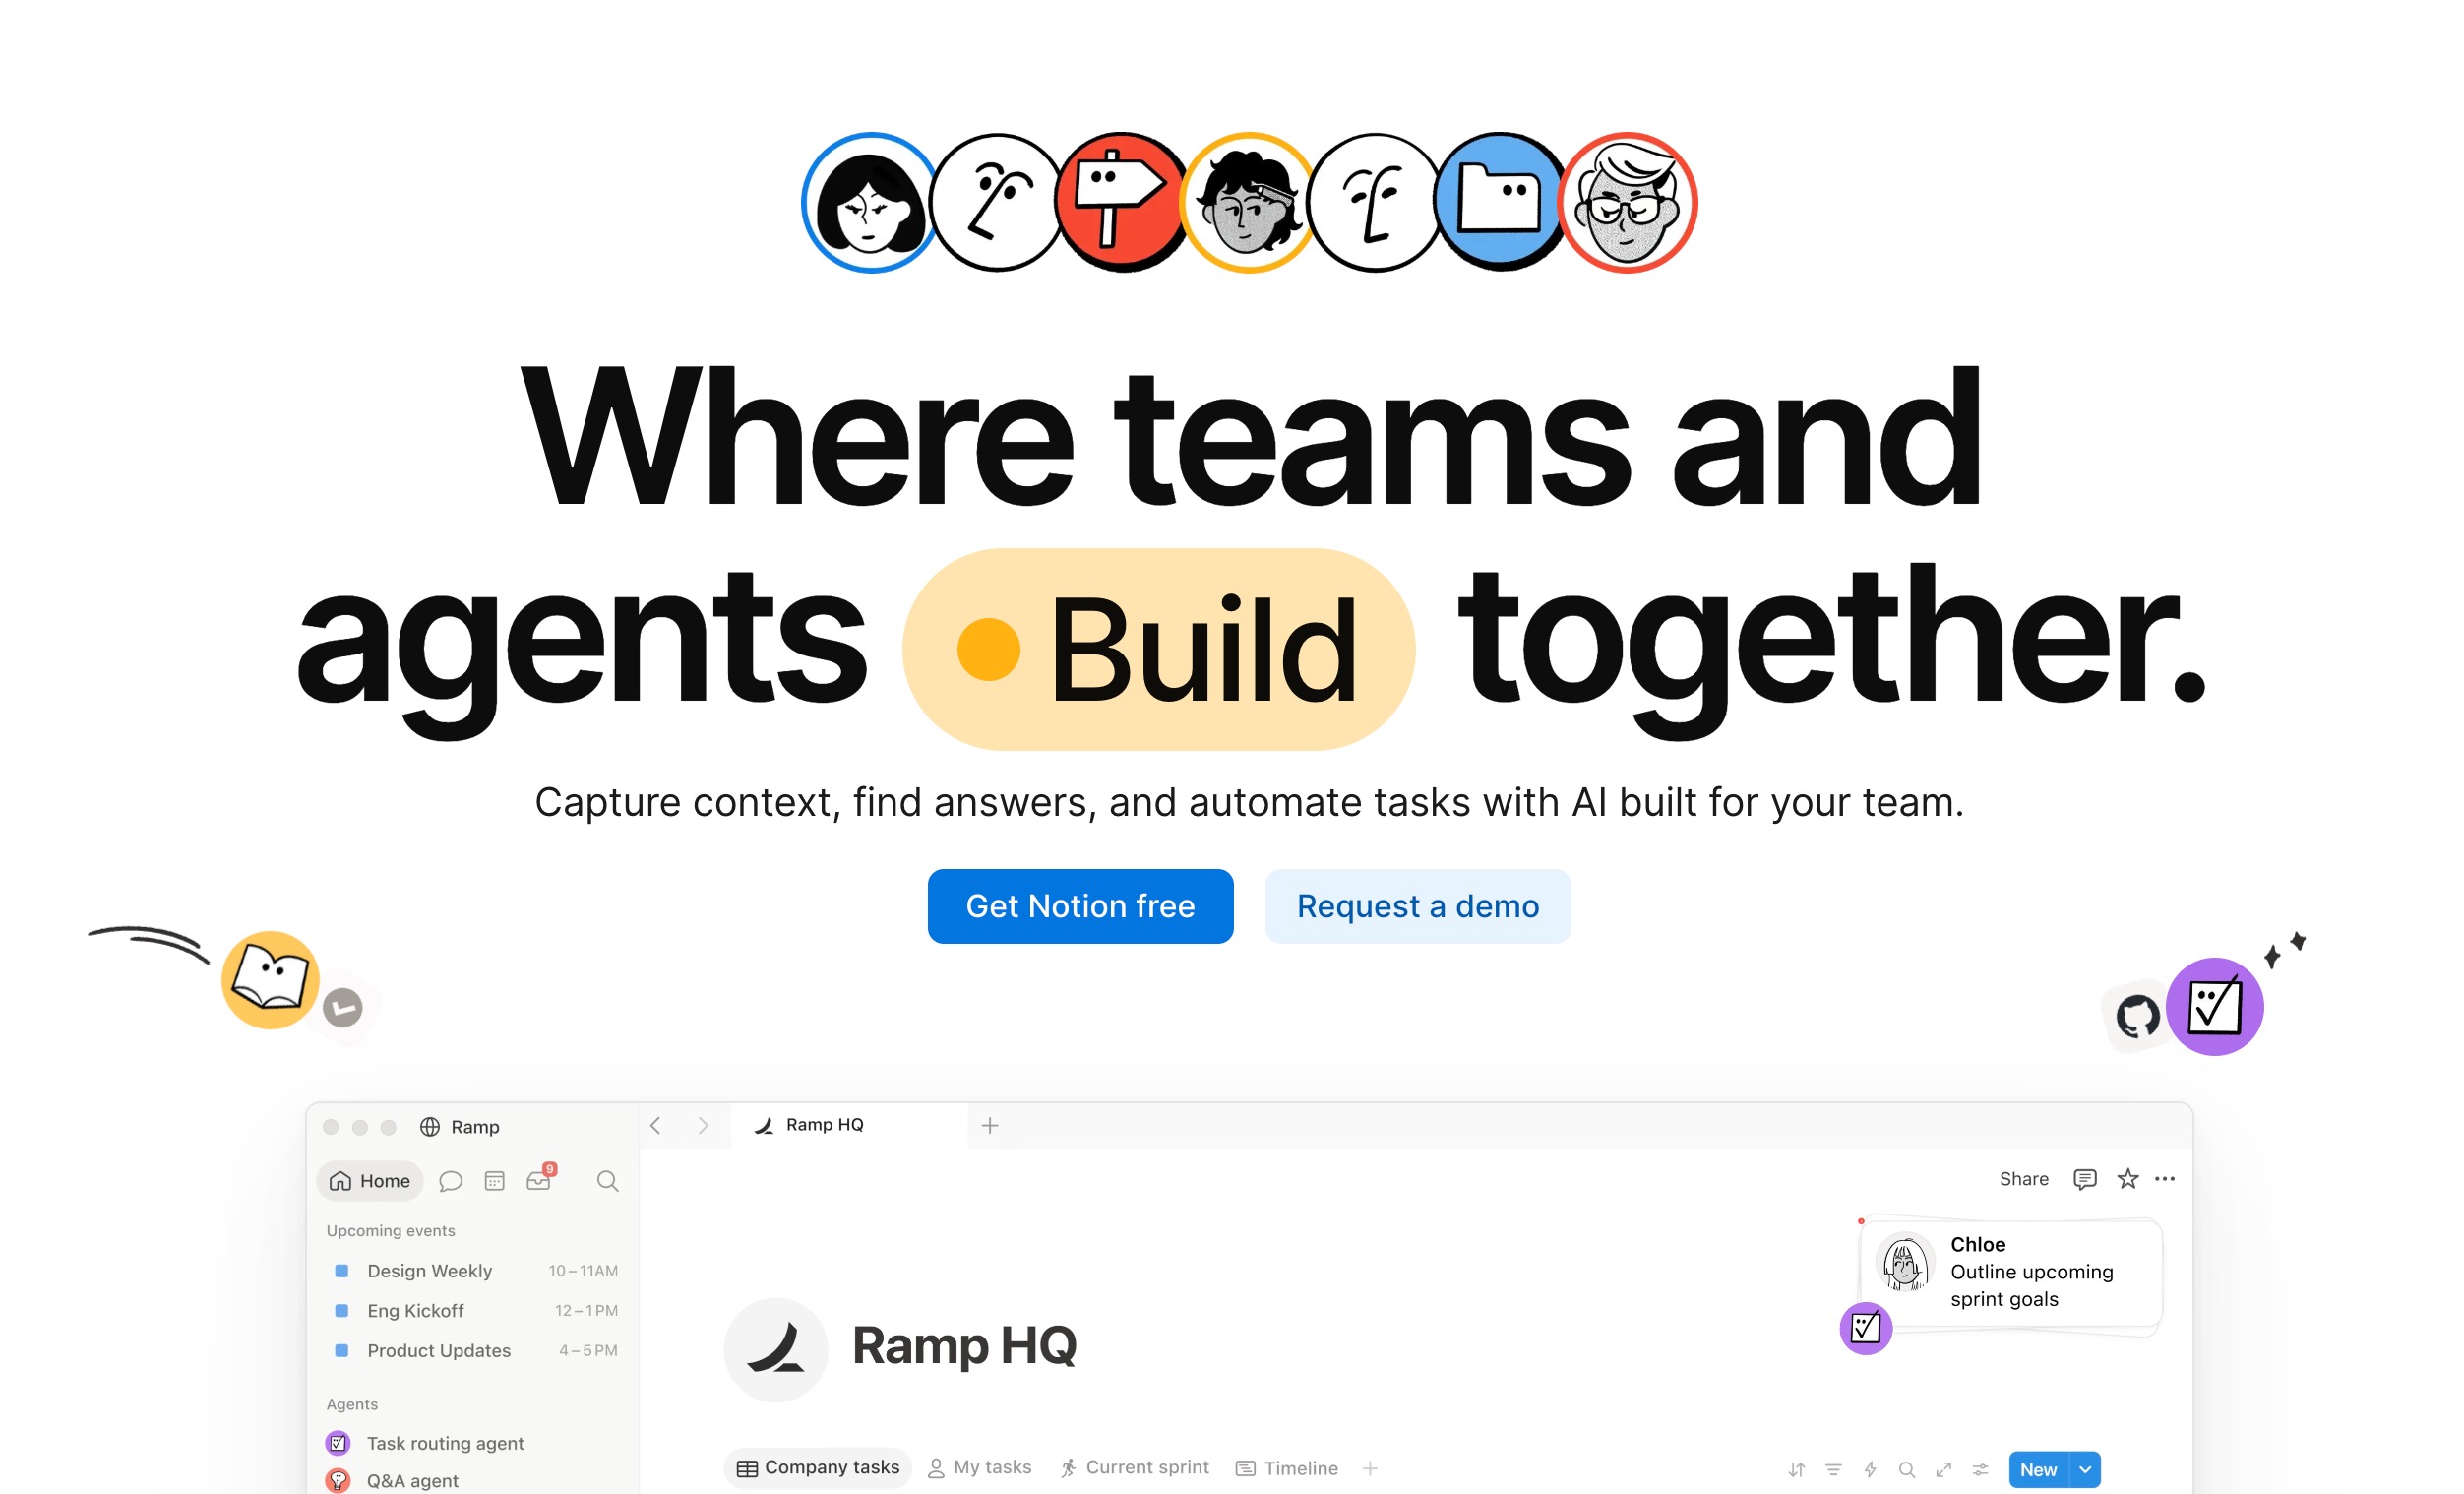Click the Share button
Screen dimensions: 2464x1494
point(2023,1179)
